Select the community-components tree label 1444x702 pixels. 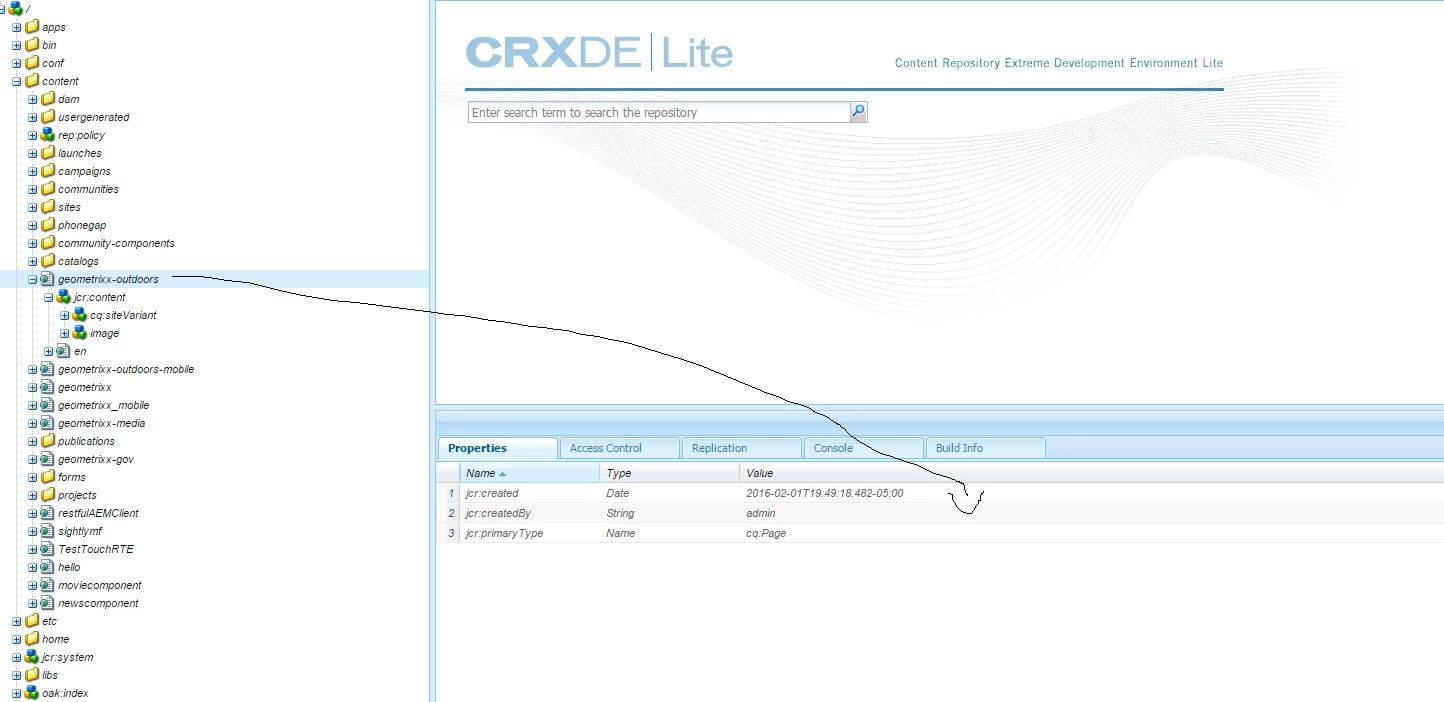pyautogui.click(x=116, y=243)
